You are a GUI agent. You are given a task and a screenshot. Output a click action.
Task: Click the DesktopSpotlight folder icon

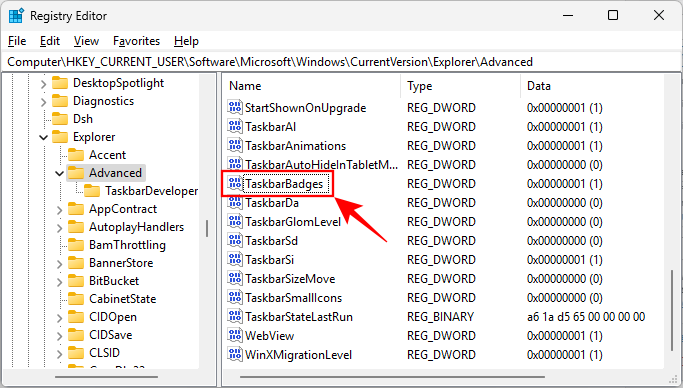60,83
